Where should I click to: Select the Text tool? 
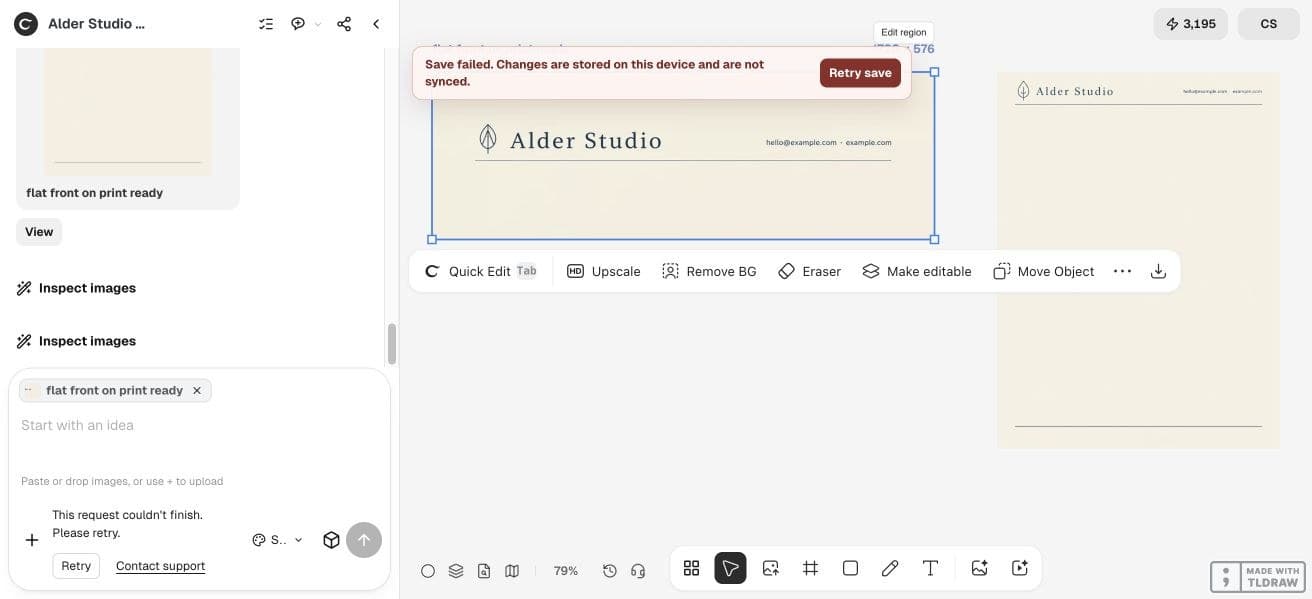(930, 568)
